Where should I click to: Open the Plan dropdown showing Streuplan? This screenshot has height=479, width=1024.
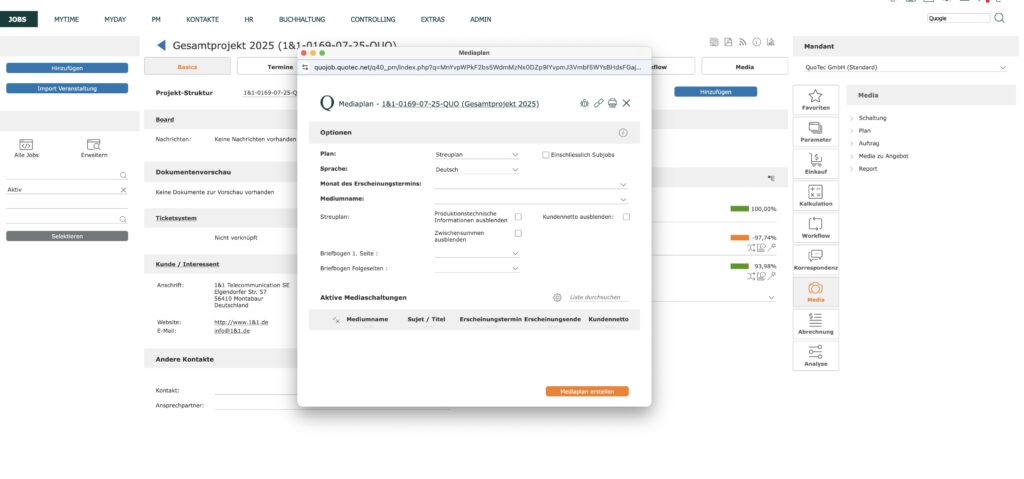pyautogui.click(x=477, y=155)
